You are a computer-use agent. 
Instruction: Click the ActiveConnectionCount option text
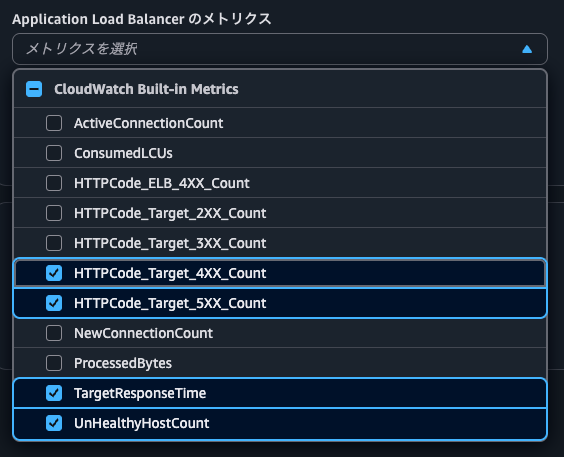tap(149, 123)
